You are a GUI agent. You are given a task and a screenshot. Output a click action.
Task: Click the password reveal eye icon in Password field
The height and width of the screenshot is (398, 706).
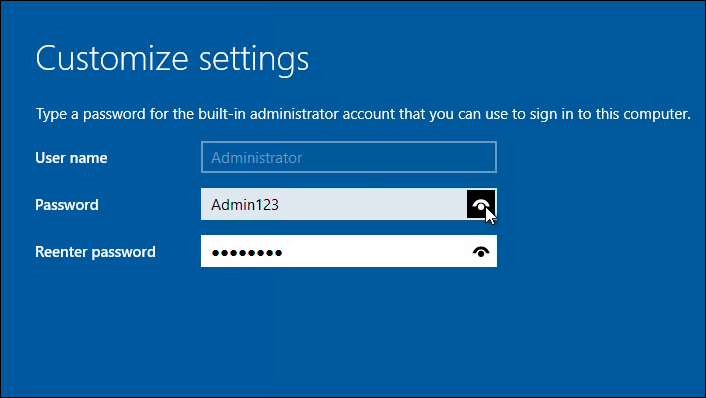481,204
